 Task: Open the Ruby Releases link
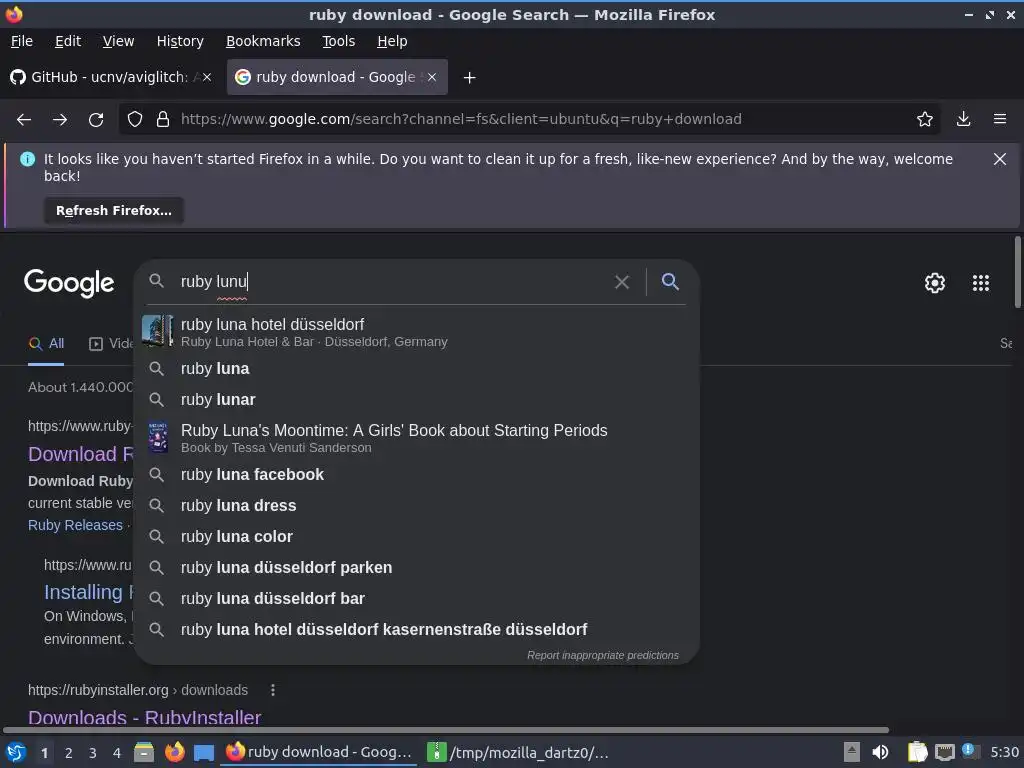[75, 526]
